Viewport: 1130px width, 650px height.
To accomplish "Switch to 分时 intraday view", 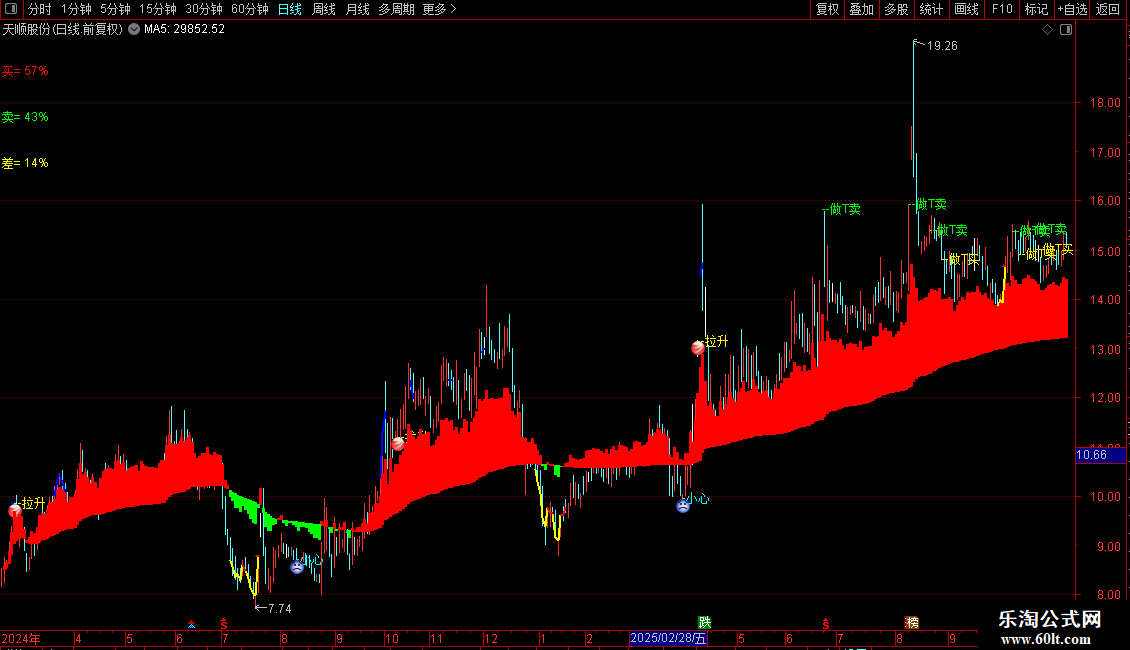I will [40, 9].
